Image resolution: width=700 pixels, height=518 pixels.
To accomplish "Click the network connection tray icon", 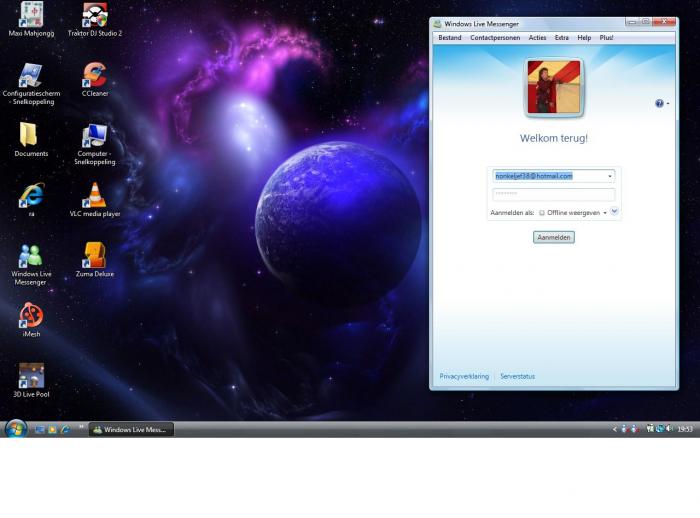I will pyautogui.click(x=650, y=429).
